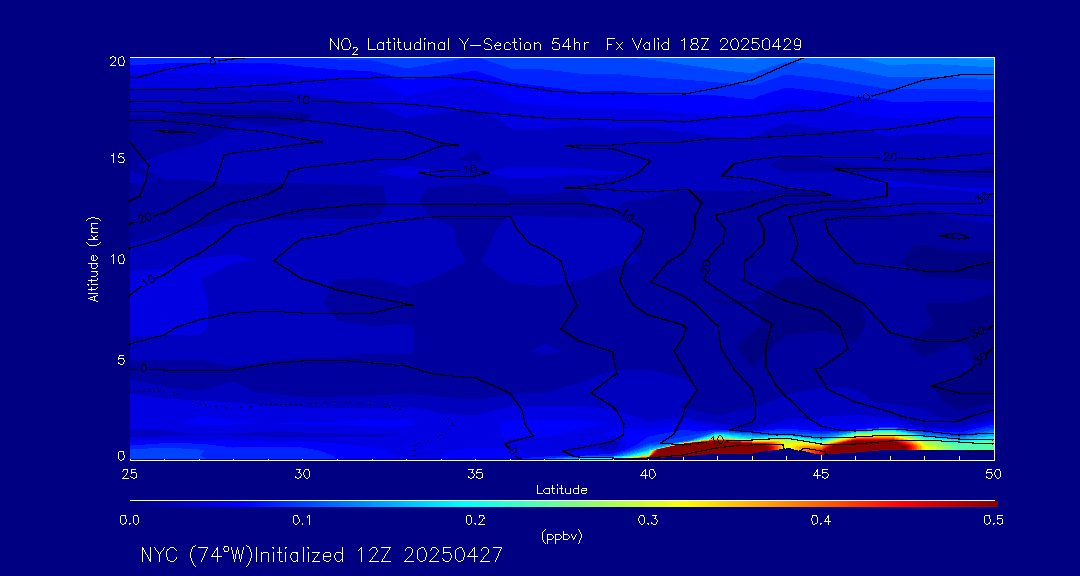Click latitude axis tick label "35"
The width and height of the screenshot is (1080, 576).
pos(475,474)
